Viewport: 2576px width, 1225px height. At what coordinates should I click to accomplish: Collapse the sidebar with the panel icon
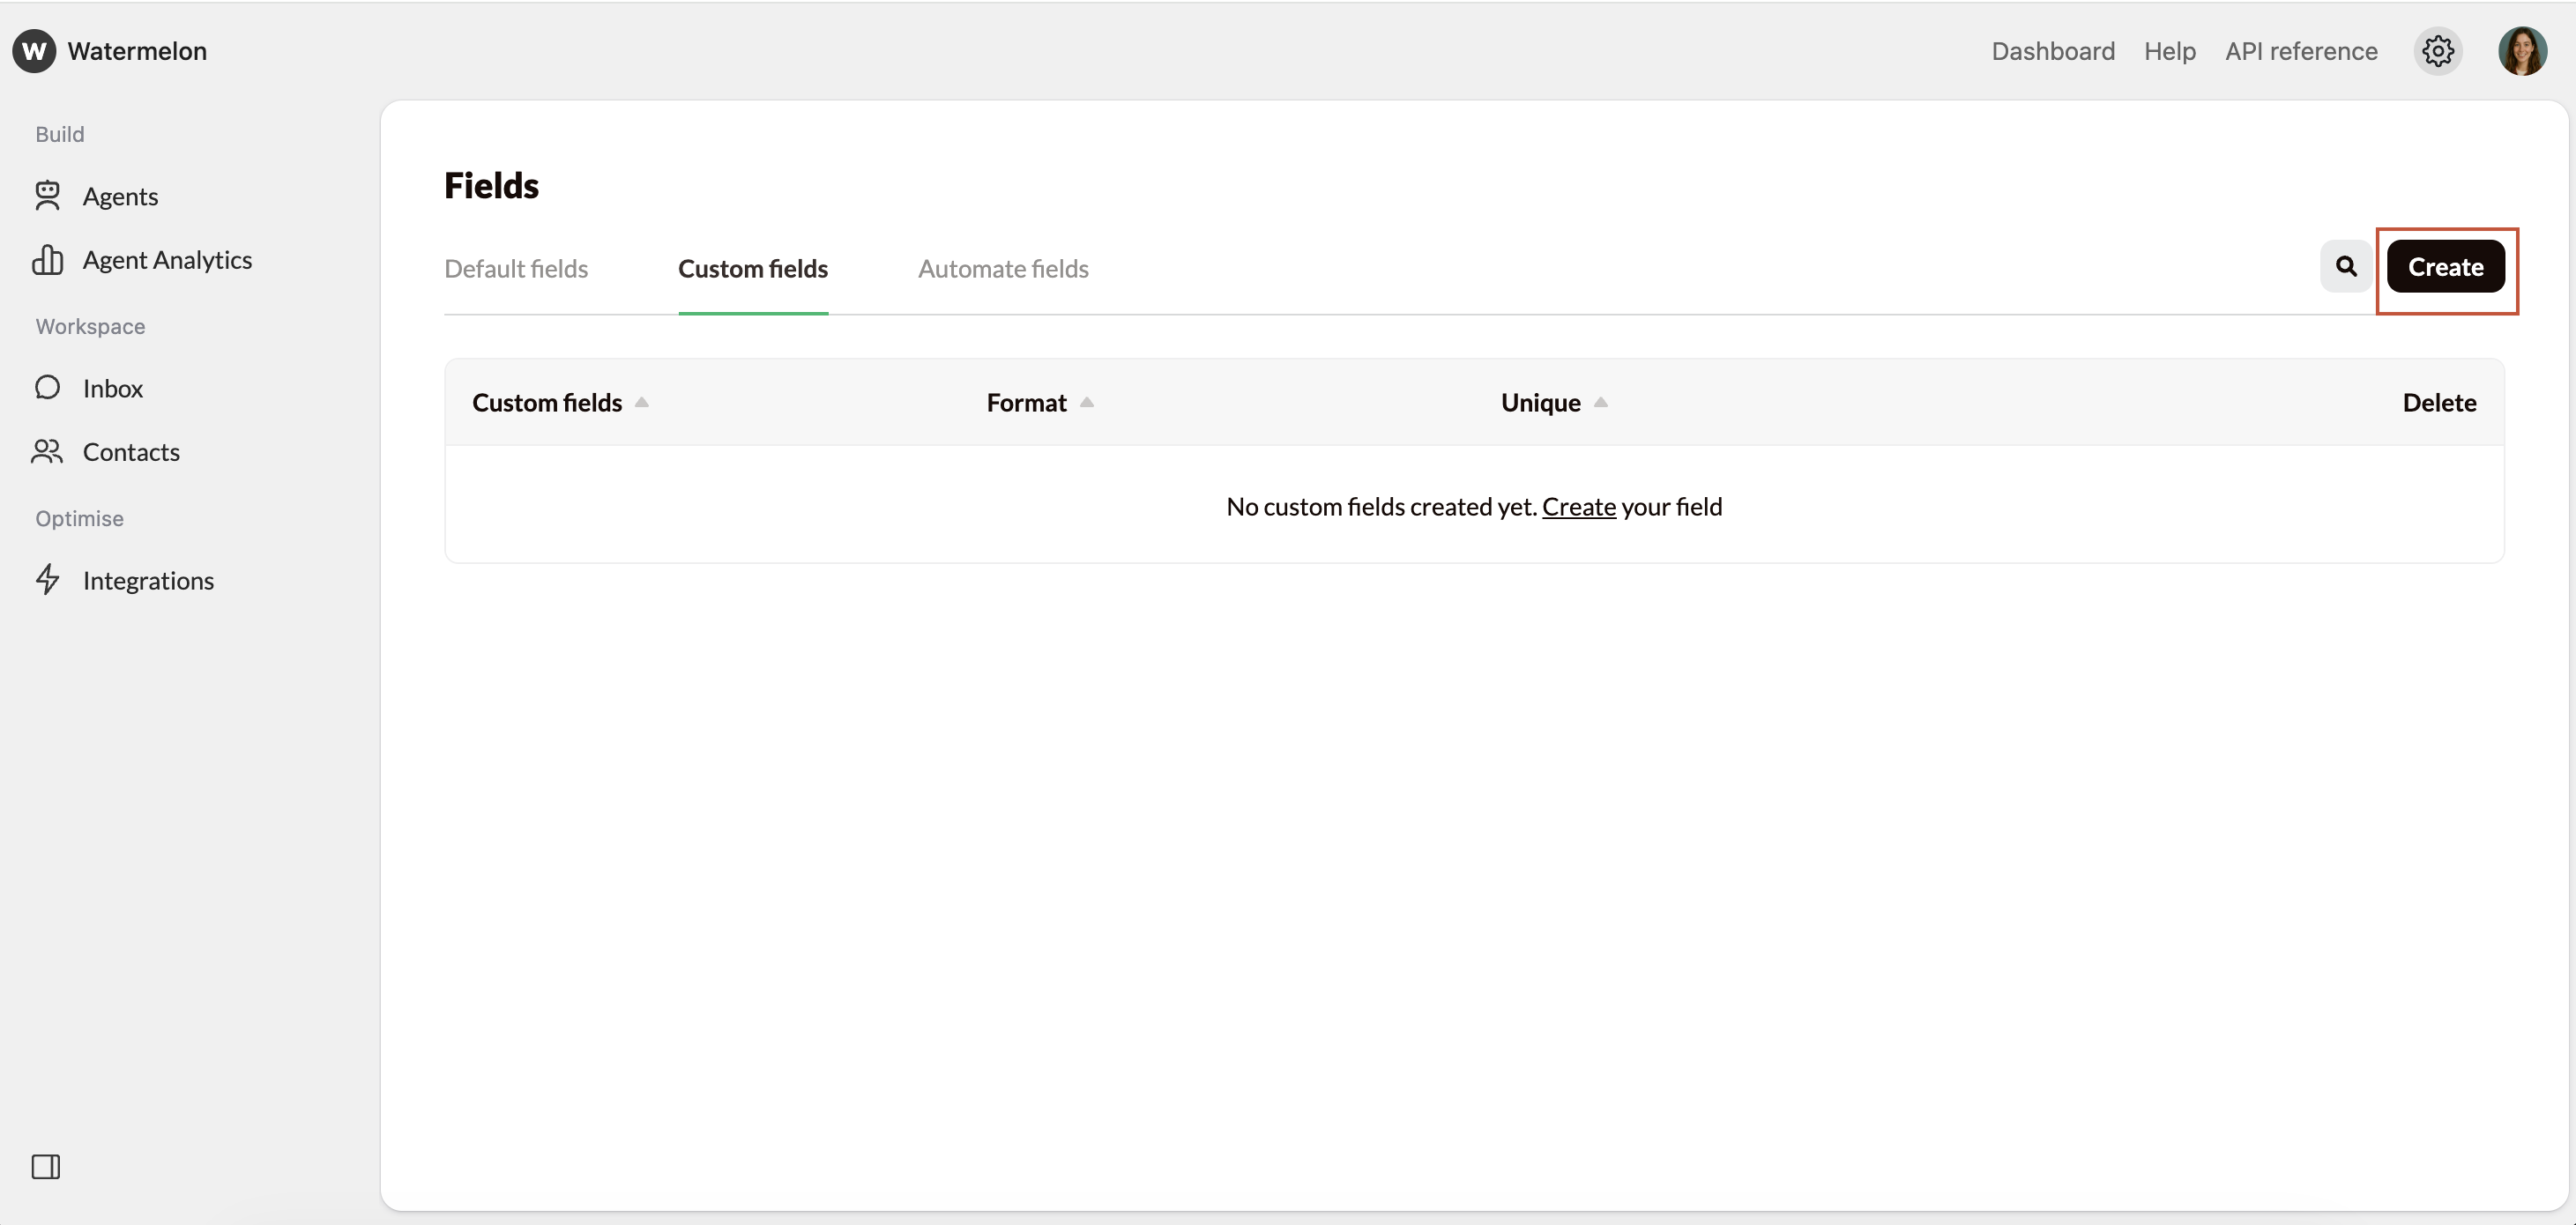tap(46, 1166)
